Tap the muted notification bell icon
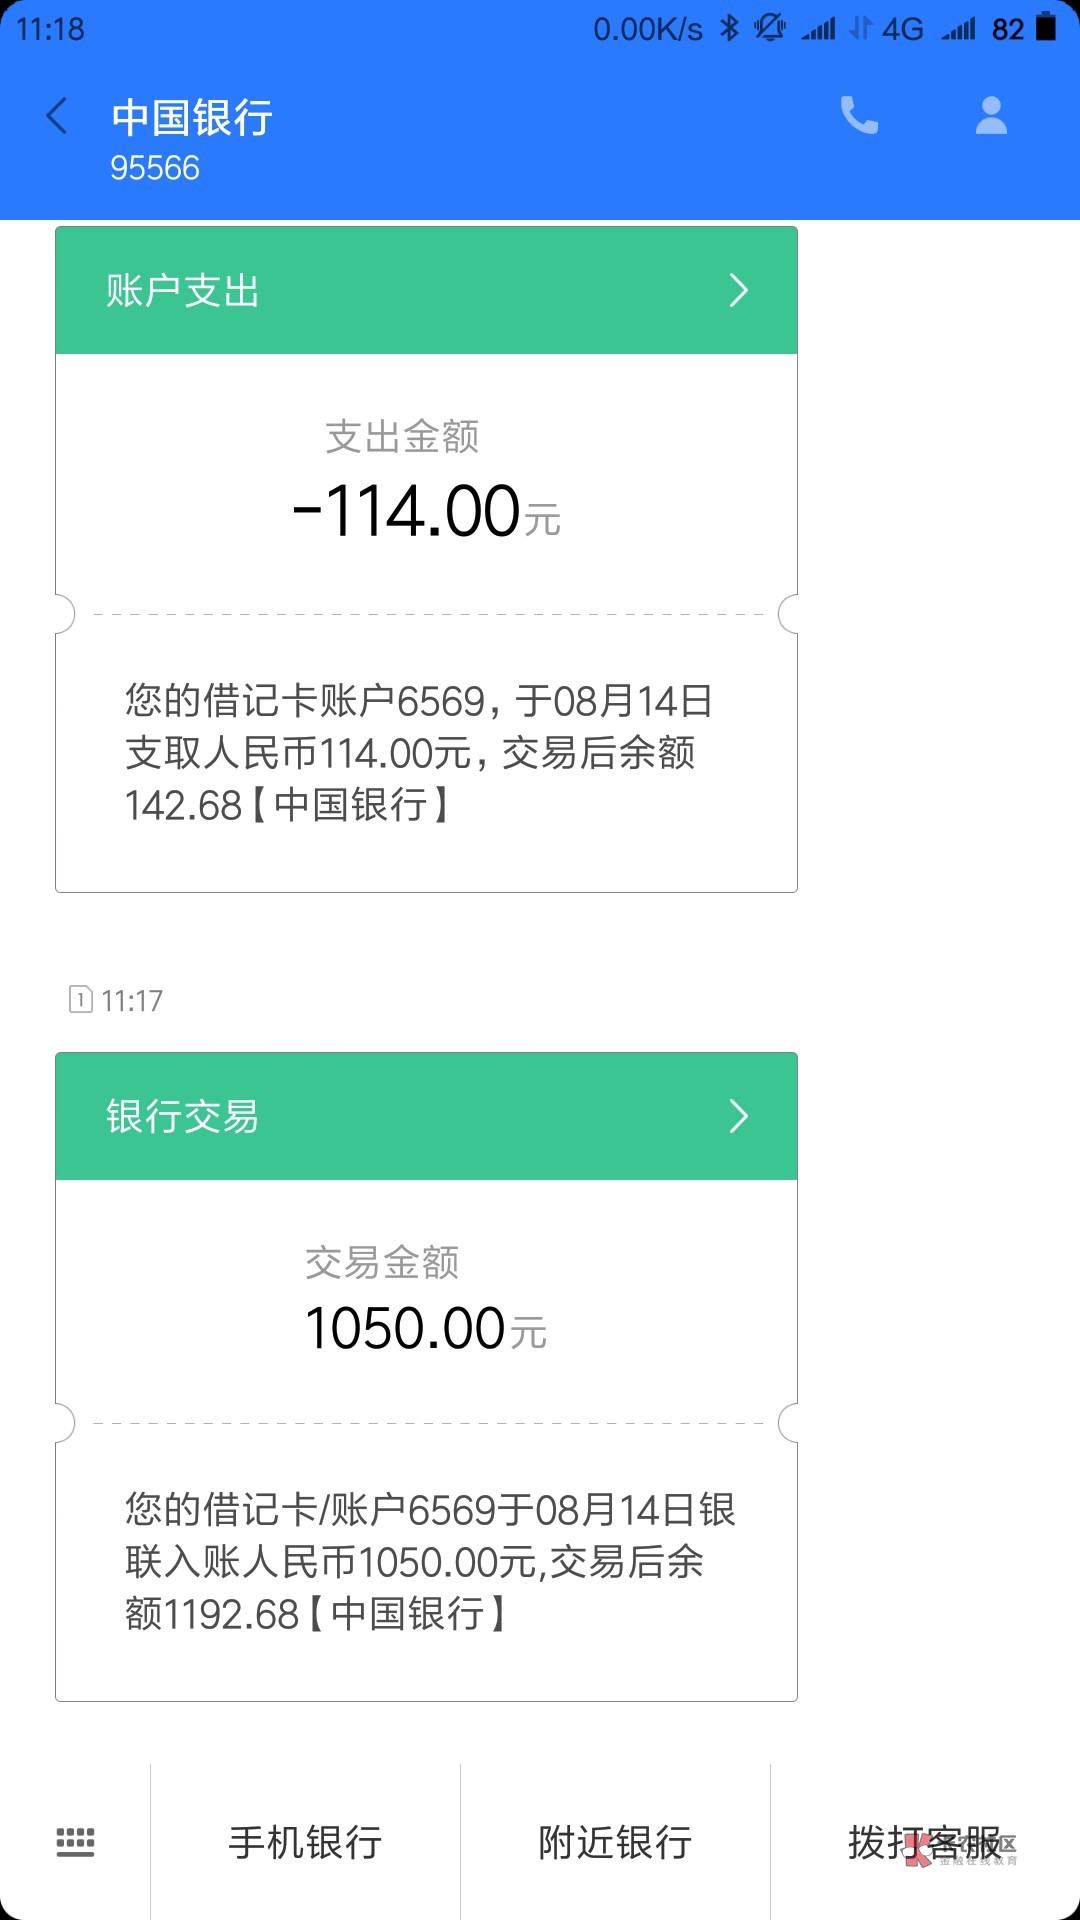1080x1920 pixels. click(770, 28)
